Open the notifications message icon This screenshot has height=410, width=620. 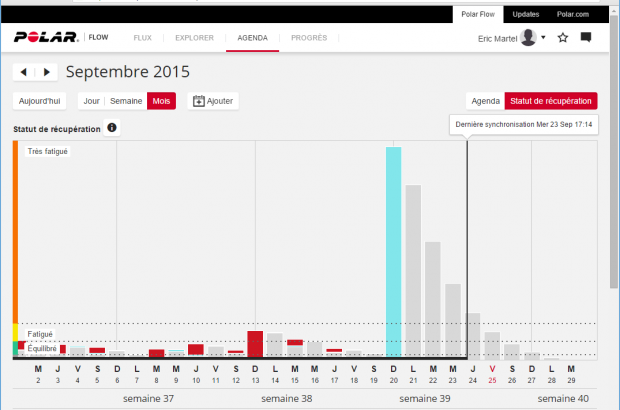coord(586,38)
